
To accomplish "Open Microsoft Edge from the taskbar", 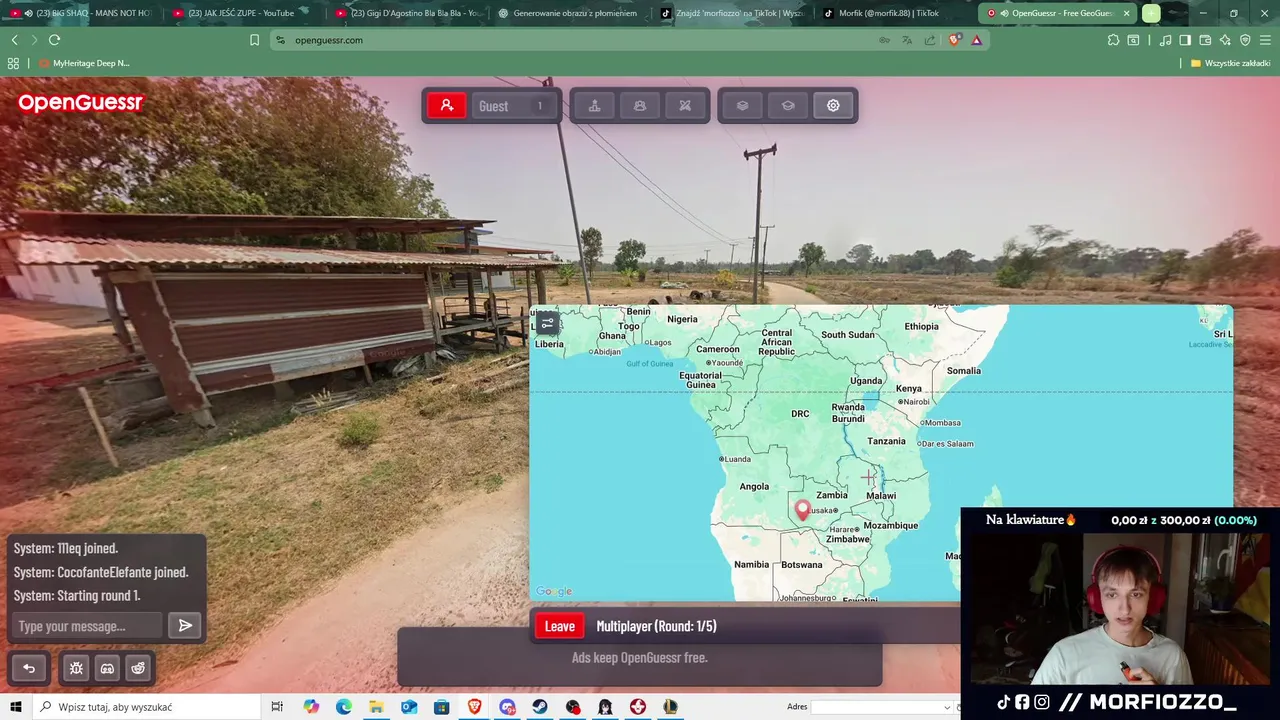I will tap(344, 707).
